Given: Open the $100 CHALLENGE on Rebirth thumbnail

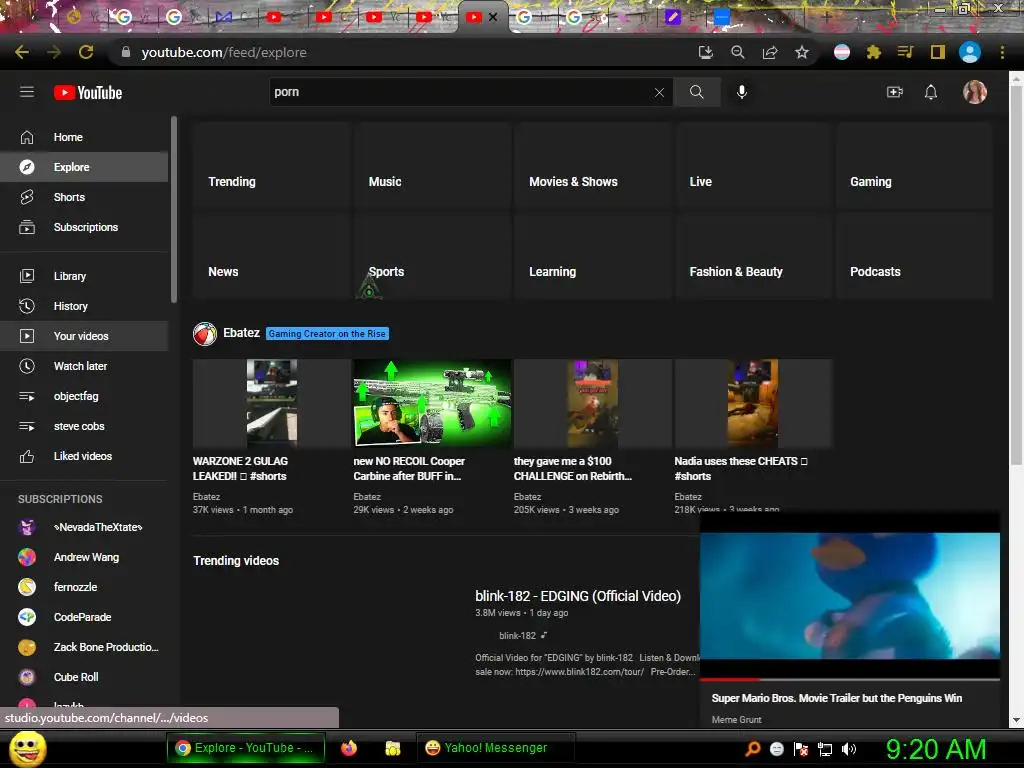Looking at the screenshot, I should coord(593,403).
